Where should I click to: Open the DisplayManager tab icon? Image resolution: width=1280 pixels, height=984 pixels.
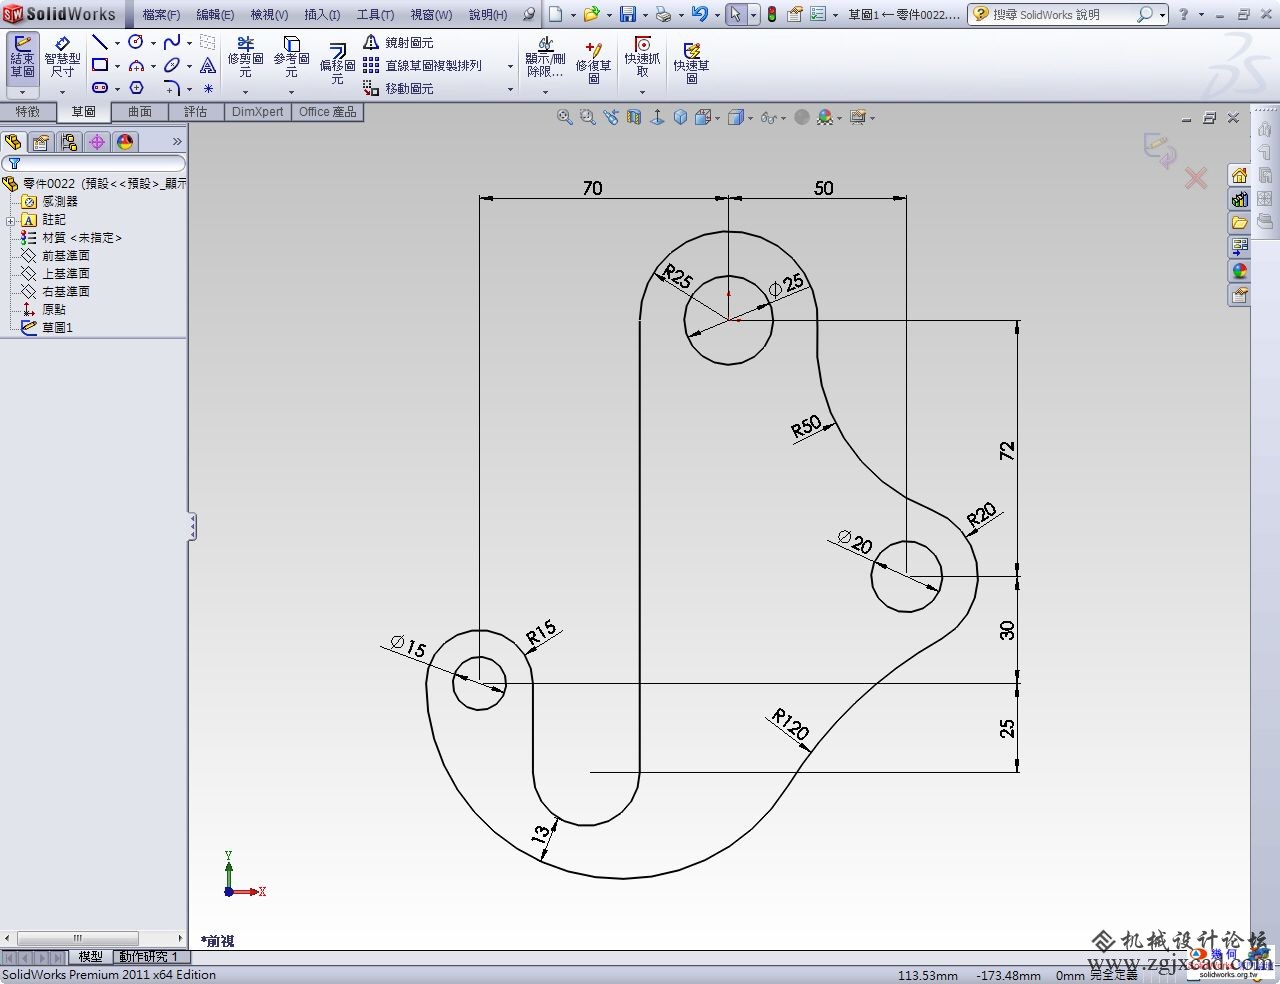pyautogui.click(x=125, y=142)
